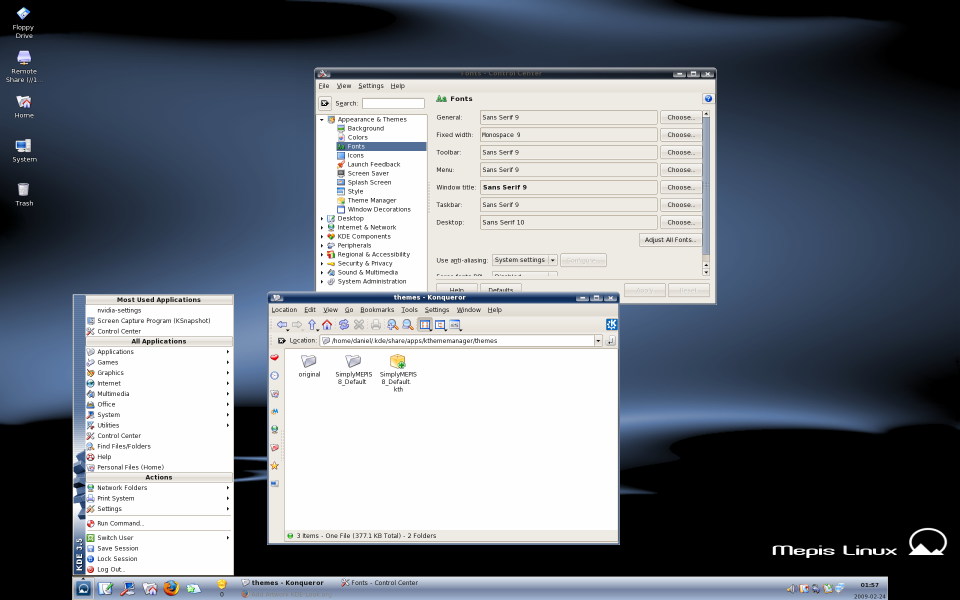Open Bookmarks menu in Konqueror
Screen dimensions: 960x600
coord(377,310)
